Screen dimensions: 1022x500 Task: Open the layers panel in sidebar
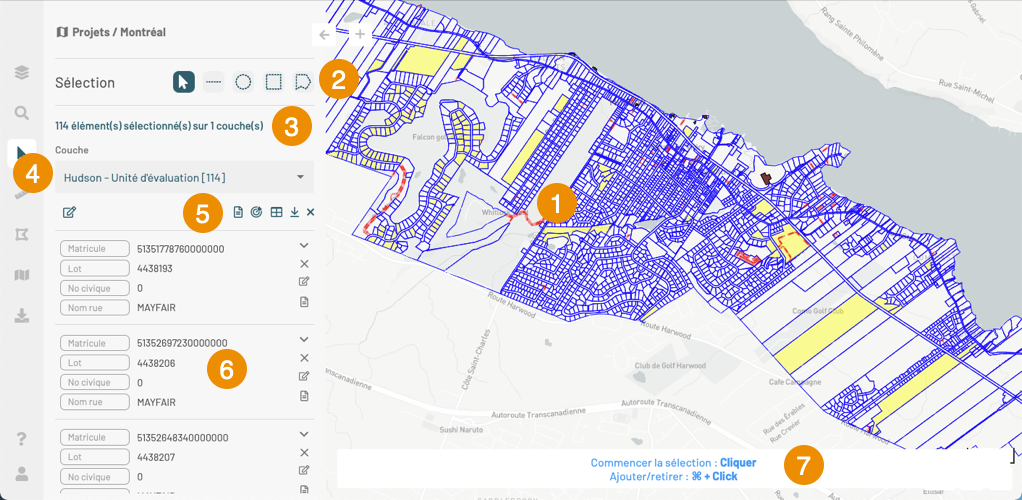21,73
